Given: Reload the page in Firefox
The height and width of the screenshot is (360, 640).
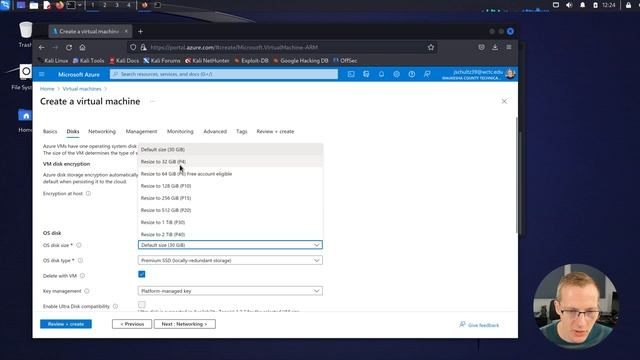Looking at the screenshot, I should pos(69,47).
